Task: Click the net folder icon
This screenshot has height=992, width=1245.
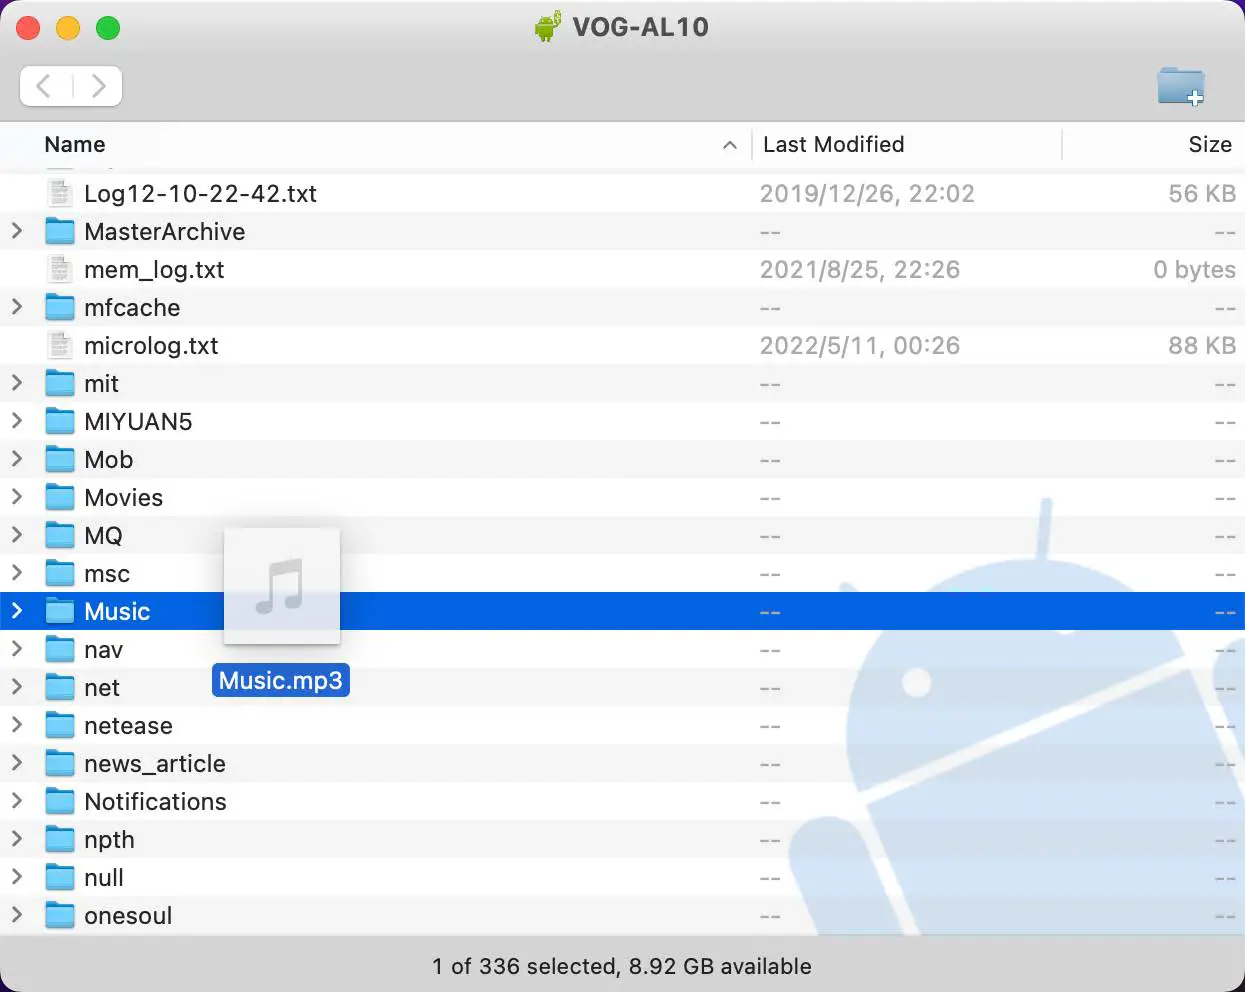Action: tap(60, 687)
